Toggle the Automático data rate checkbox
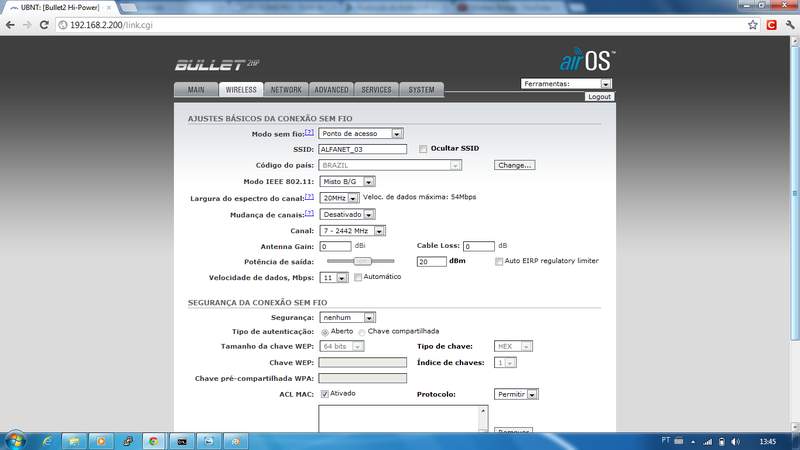800x450 pixels. click(358, 277)
